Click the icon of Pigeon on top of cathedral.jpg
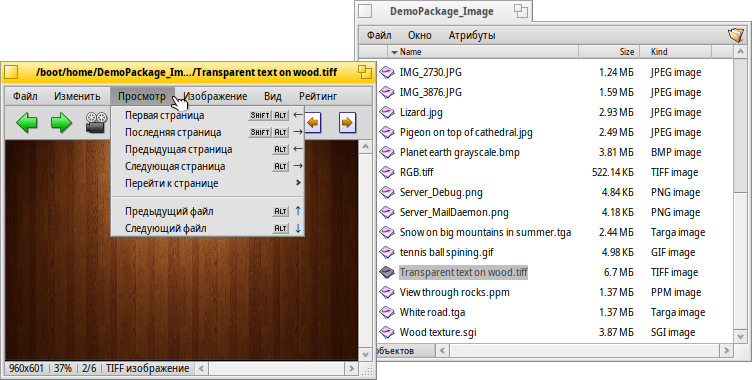This screenshot has height=380, width=752. (387, 132)
